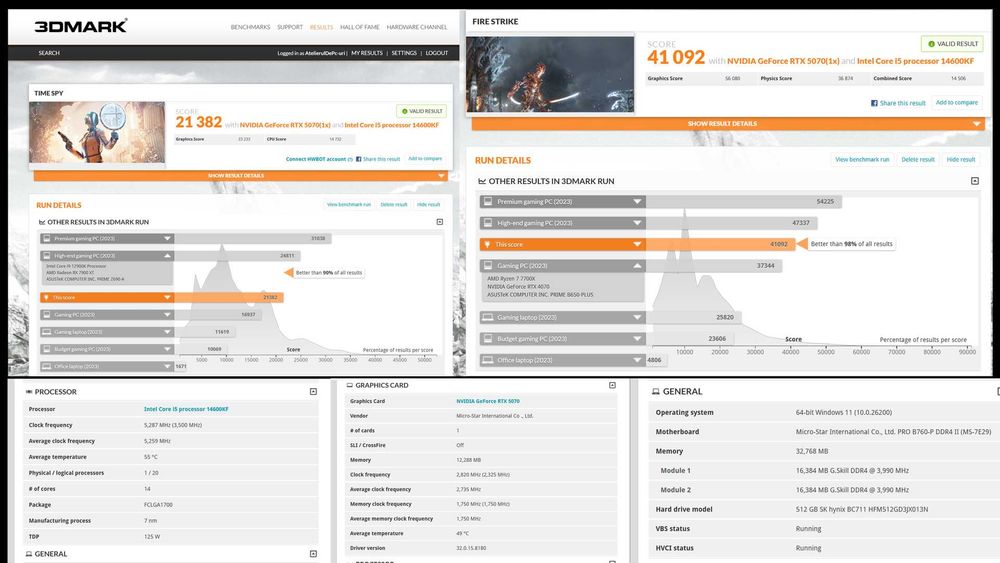Open My Results link
The image size is (1000, 563).
[x=367, y=53]
